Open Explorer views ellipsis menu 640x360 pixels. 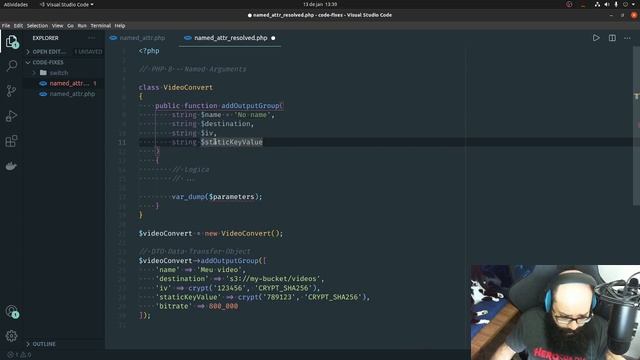(x=92, y=38)
